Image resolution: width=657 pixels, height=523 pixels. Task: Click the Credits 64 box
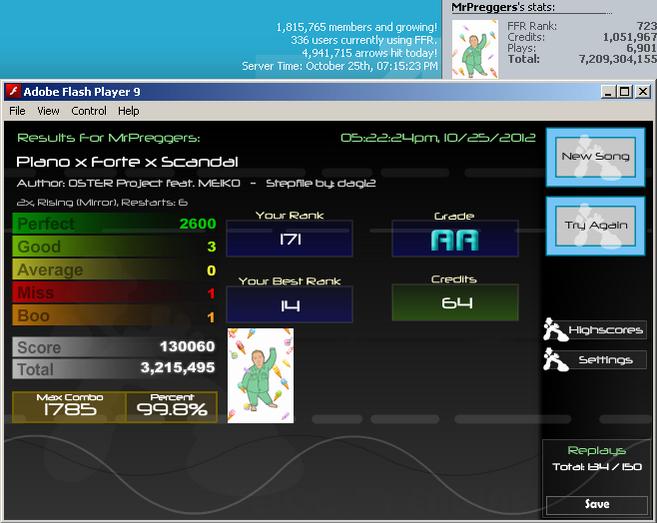click(x=455, y=303)
